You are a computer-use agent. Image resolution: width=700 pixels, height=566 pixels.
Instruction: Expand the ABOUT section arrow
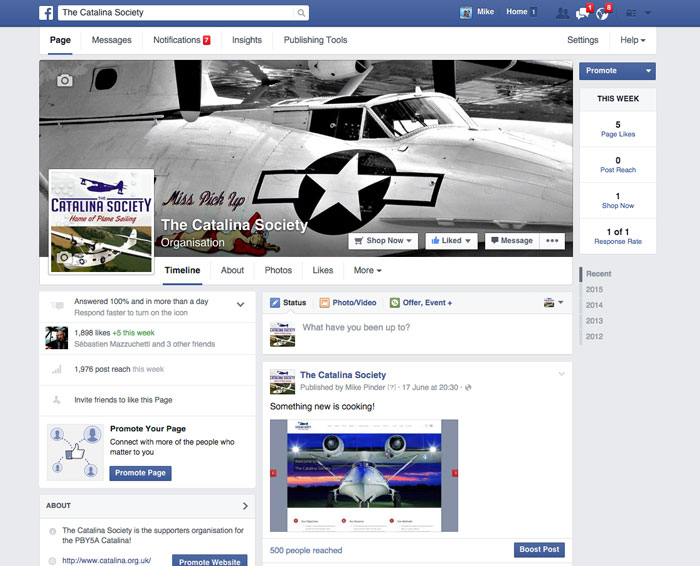(245, 506)
